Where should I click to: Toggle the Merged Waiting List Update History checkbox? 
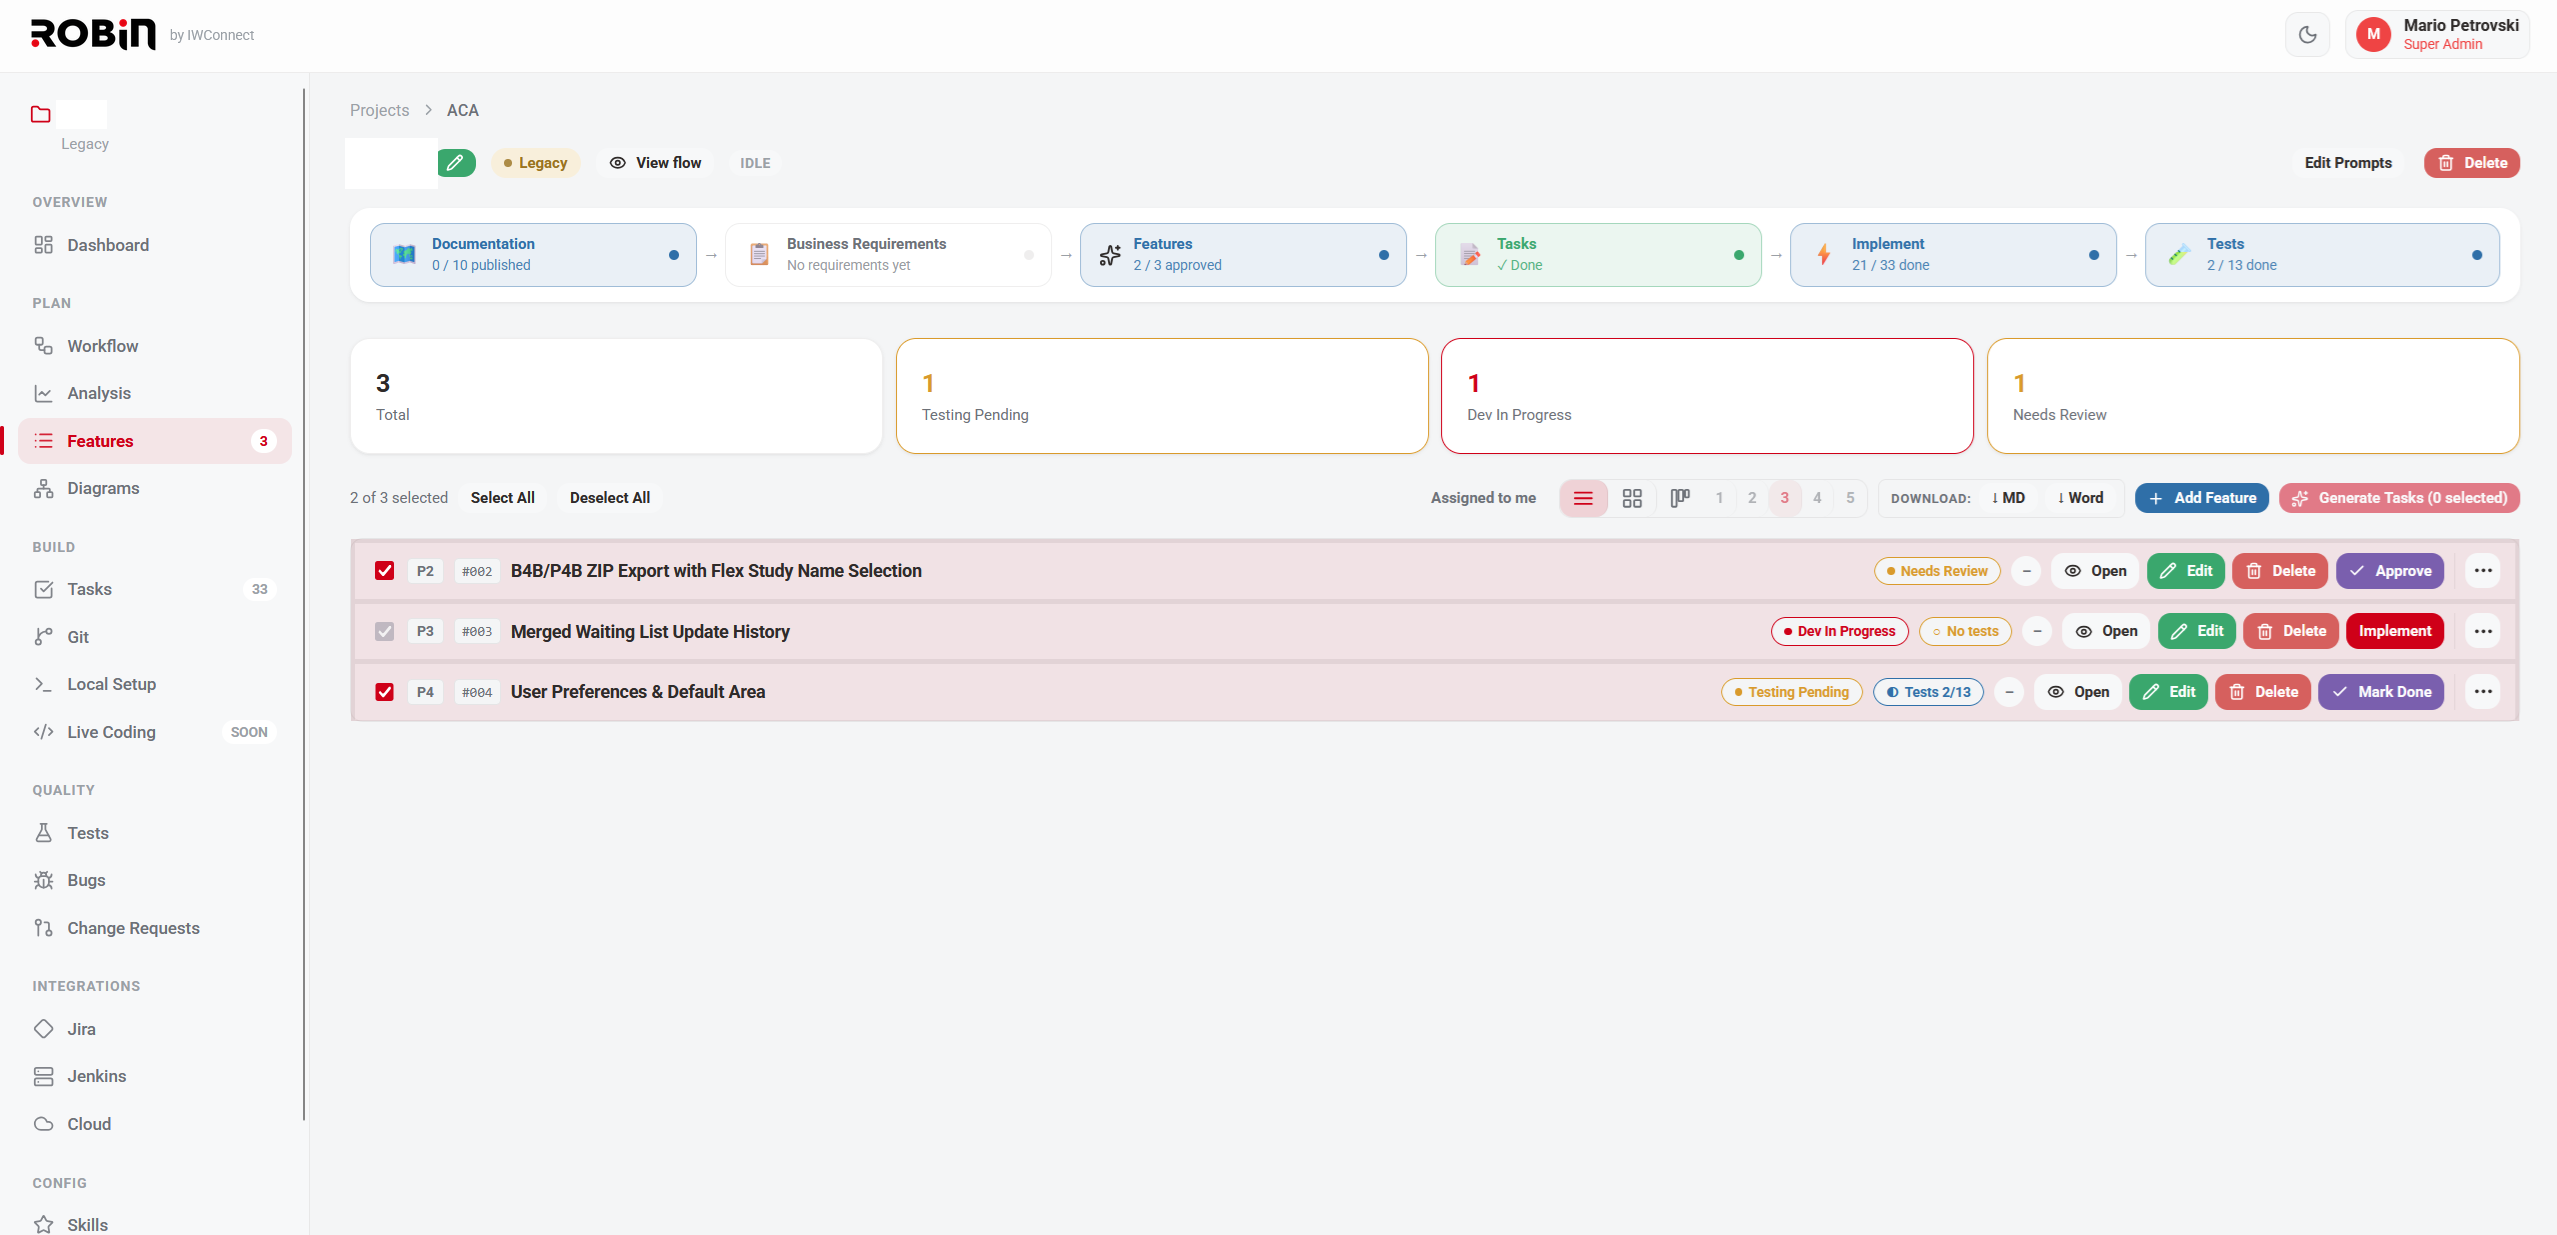(384, 631)
